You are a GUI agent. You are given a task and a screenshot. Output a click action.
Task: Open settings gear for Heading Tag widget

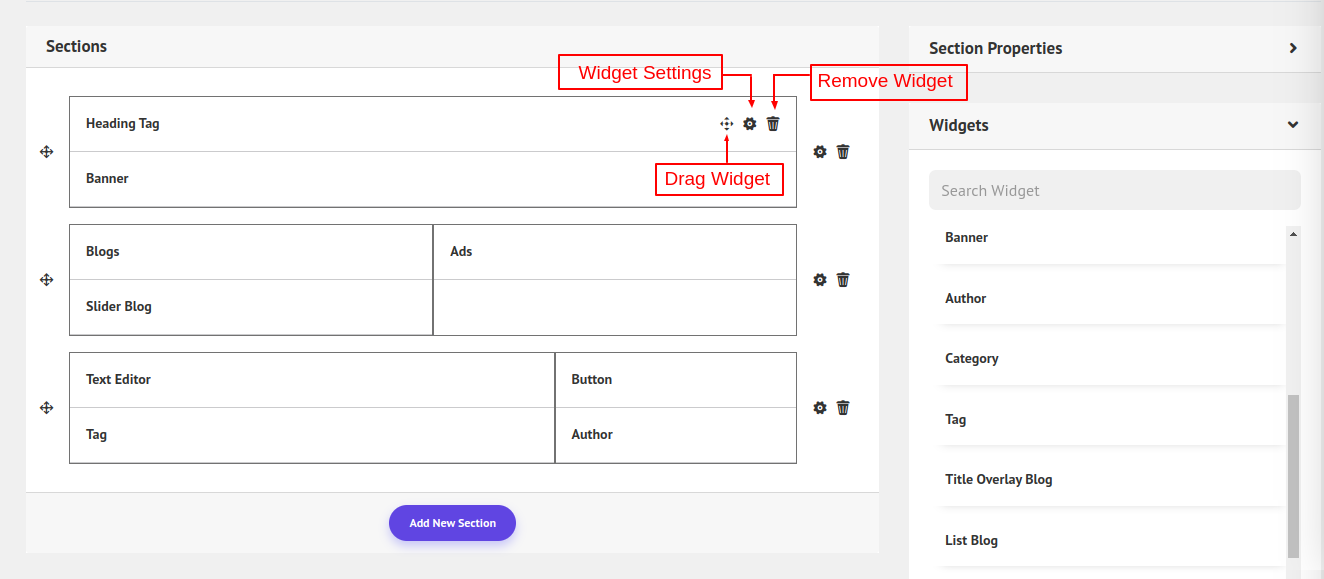tap(750, 124)
